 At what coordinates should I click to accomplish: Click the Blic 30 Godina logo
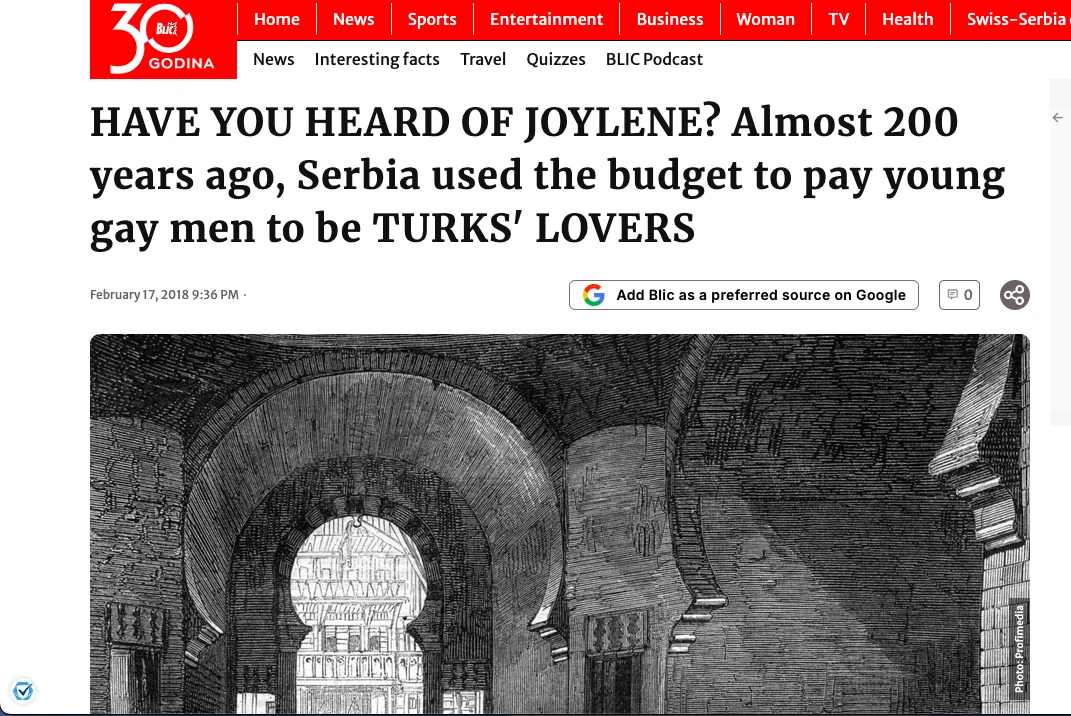(x=163, y=39)
